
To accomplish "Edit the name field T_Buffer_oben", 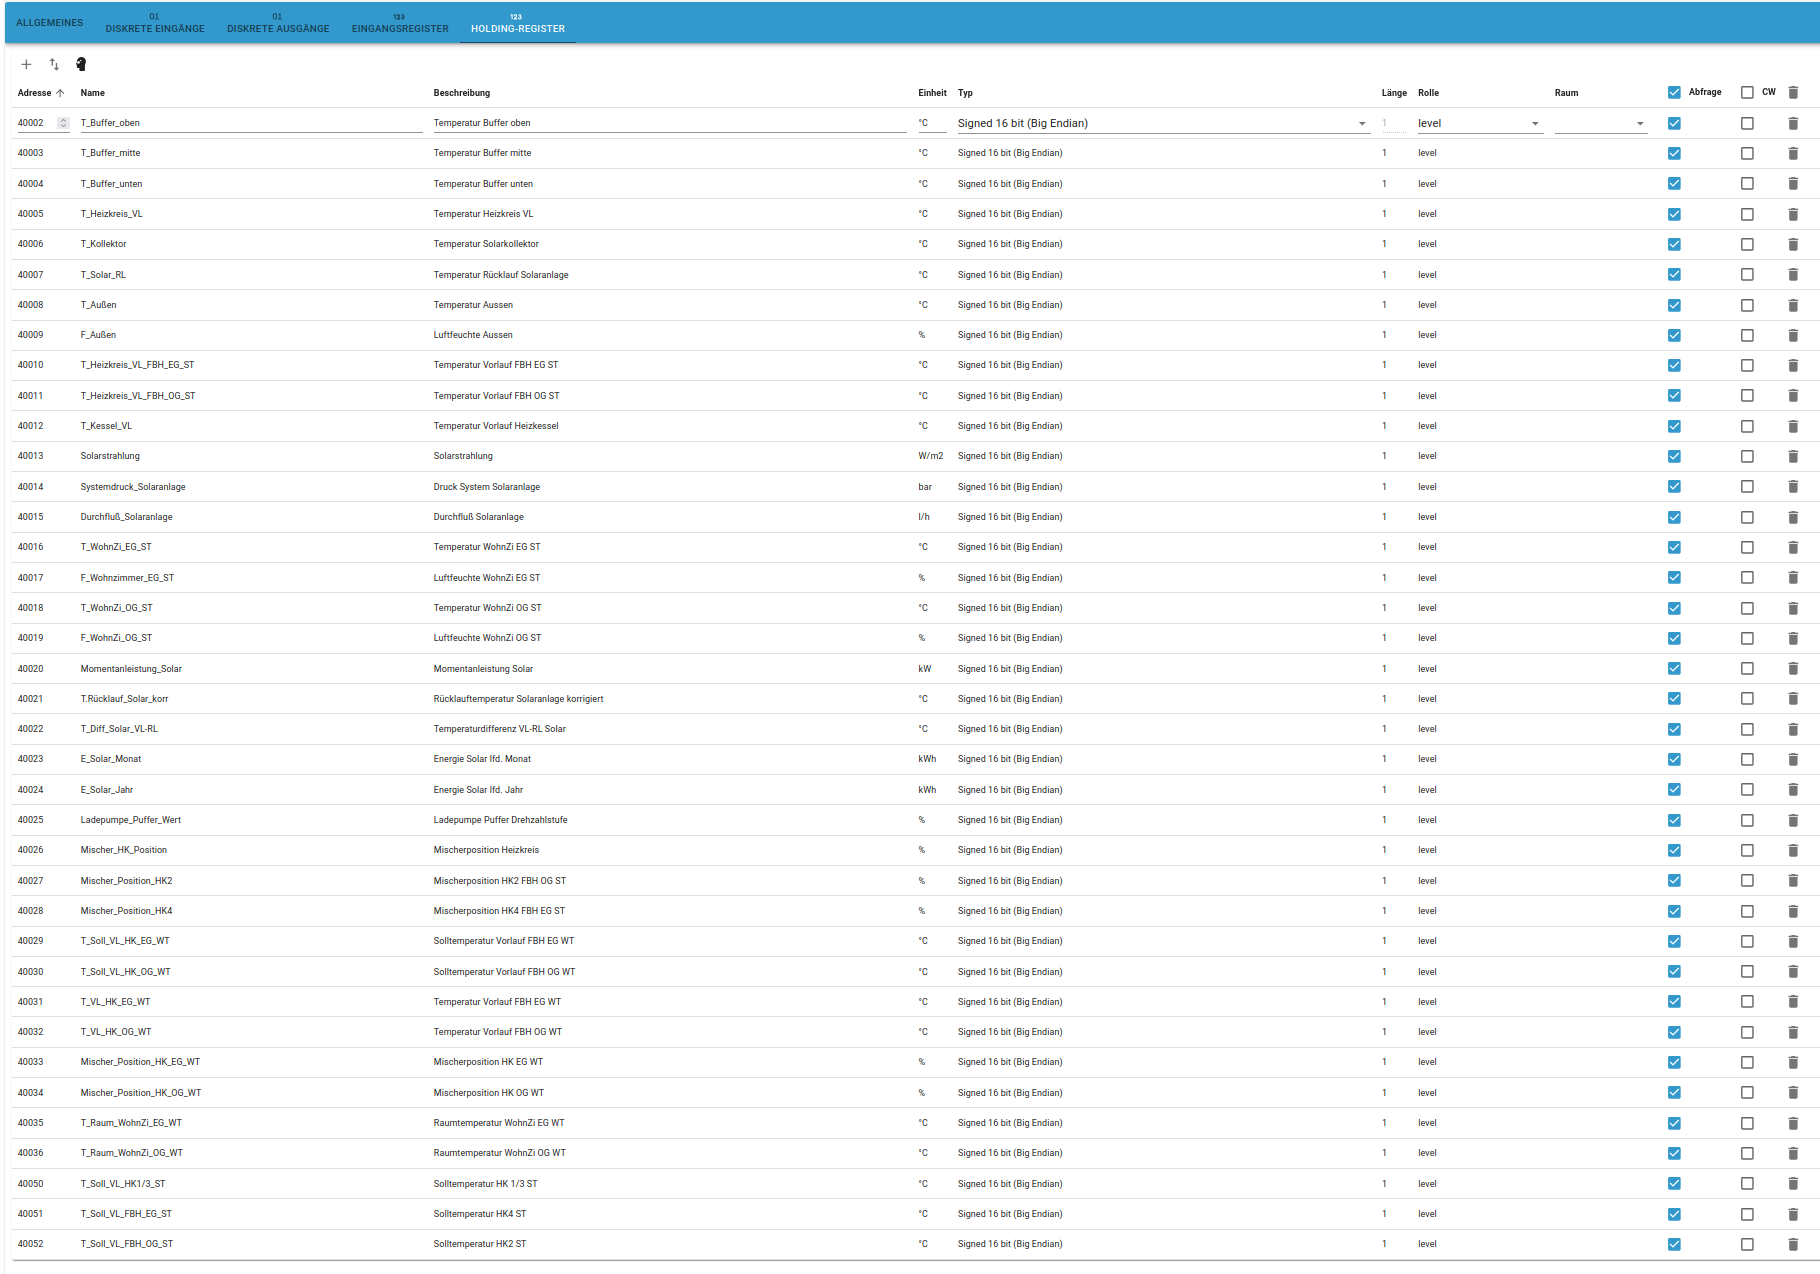I will click(251, 124).
